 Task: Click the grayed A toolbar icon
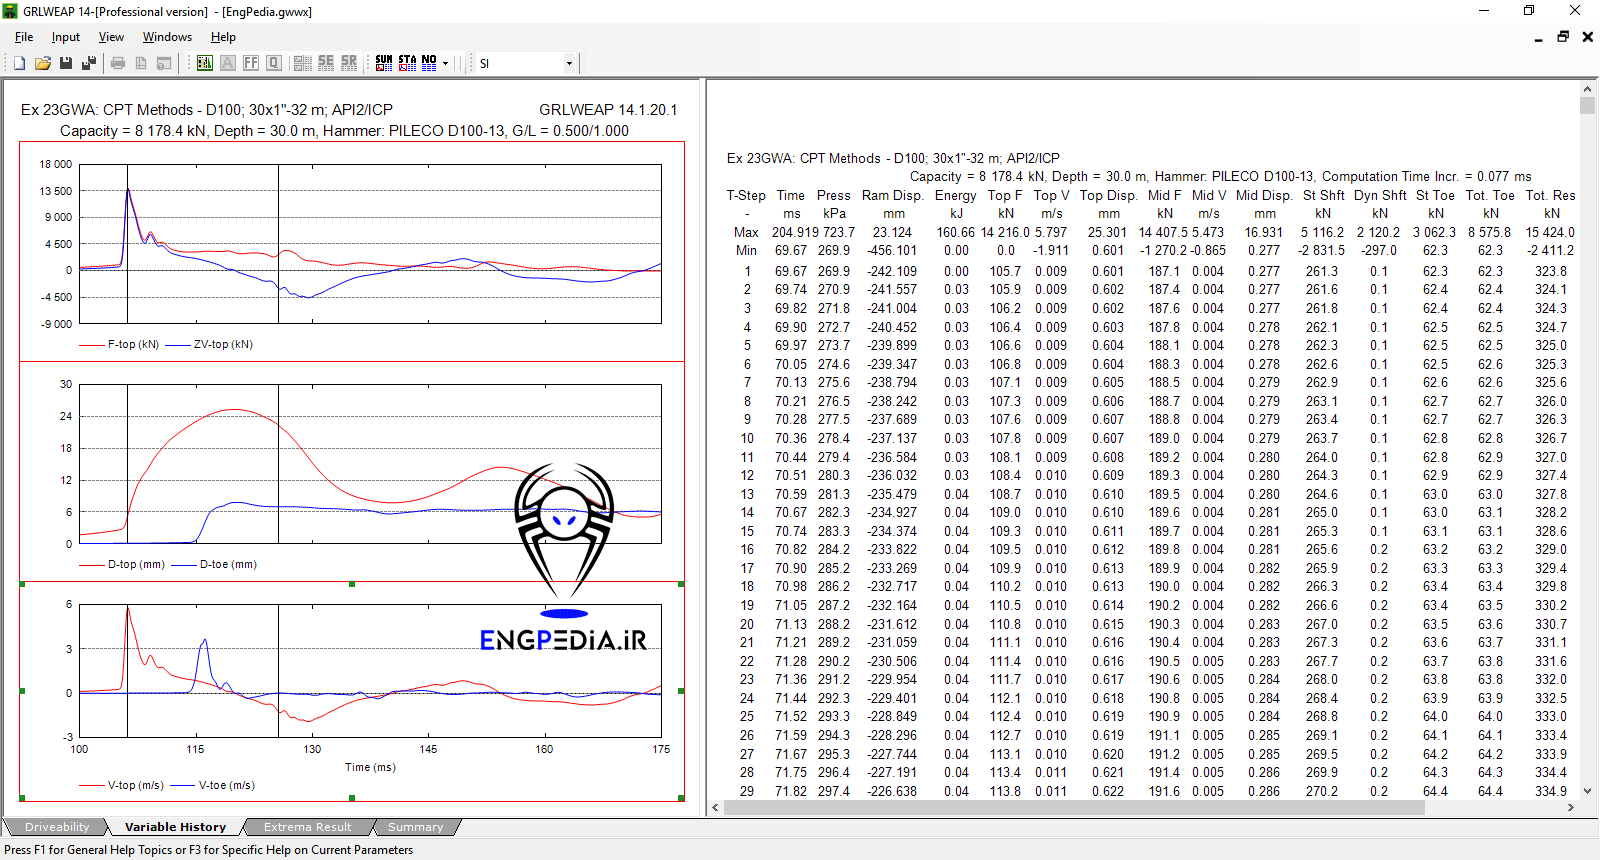tap(228, 63)
